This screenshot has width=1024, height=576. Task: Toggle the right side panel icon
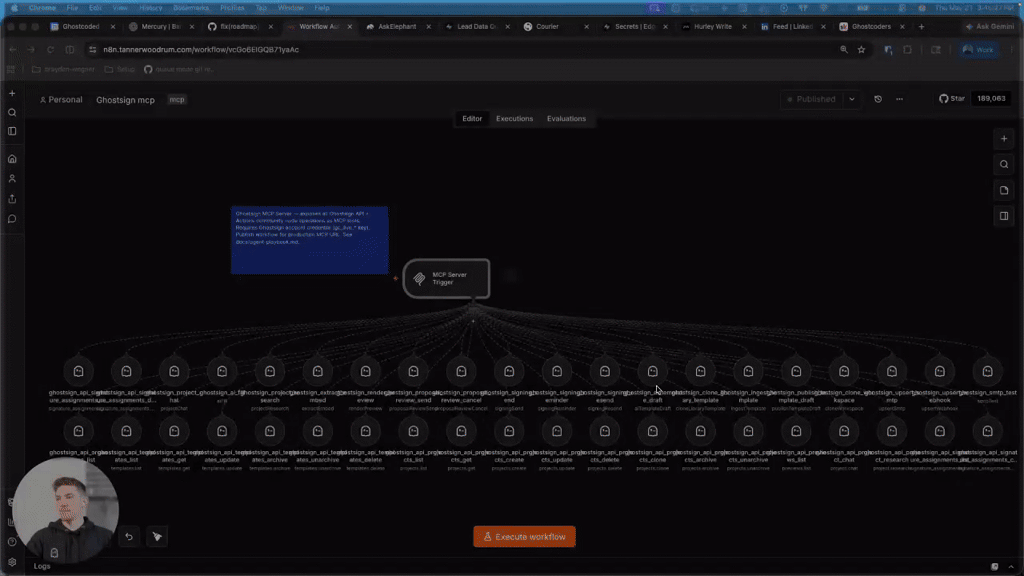[1004, 216]
